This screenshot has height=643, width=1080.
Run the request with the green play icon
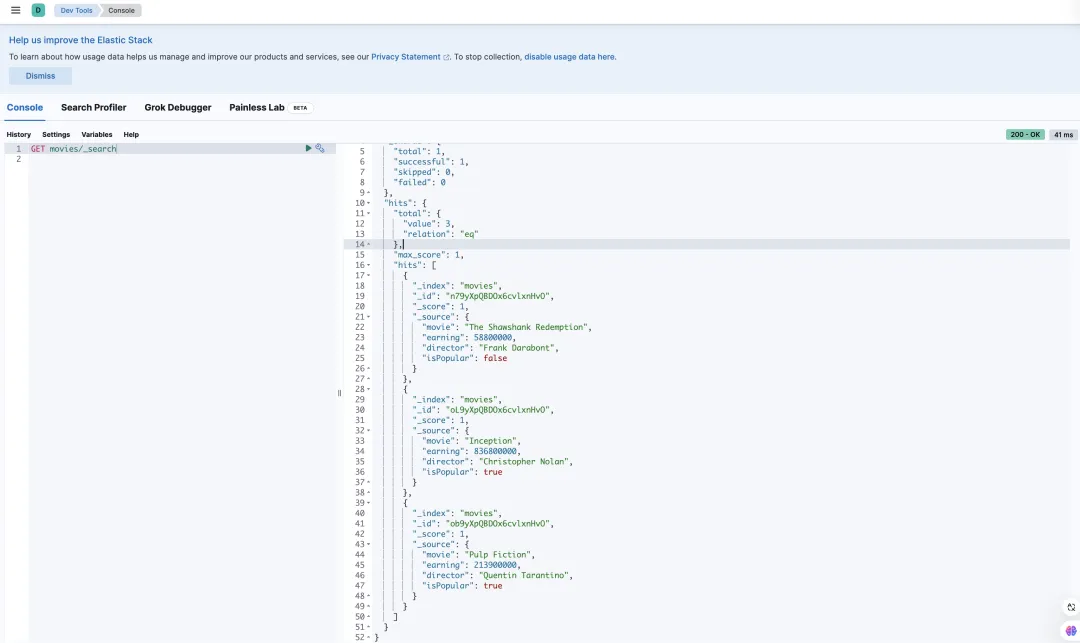(x=309, y=148)
